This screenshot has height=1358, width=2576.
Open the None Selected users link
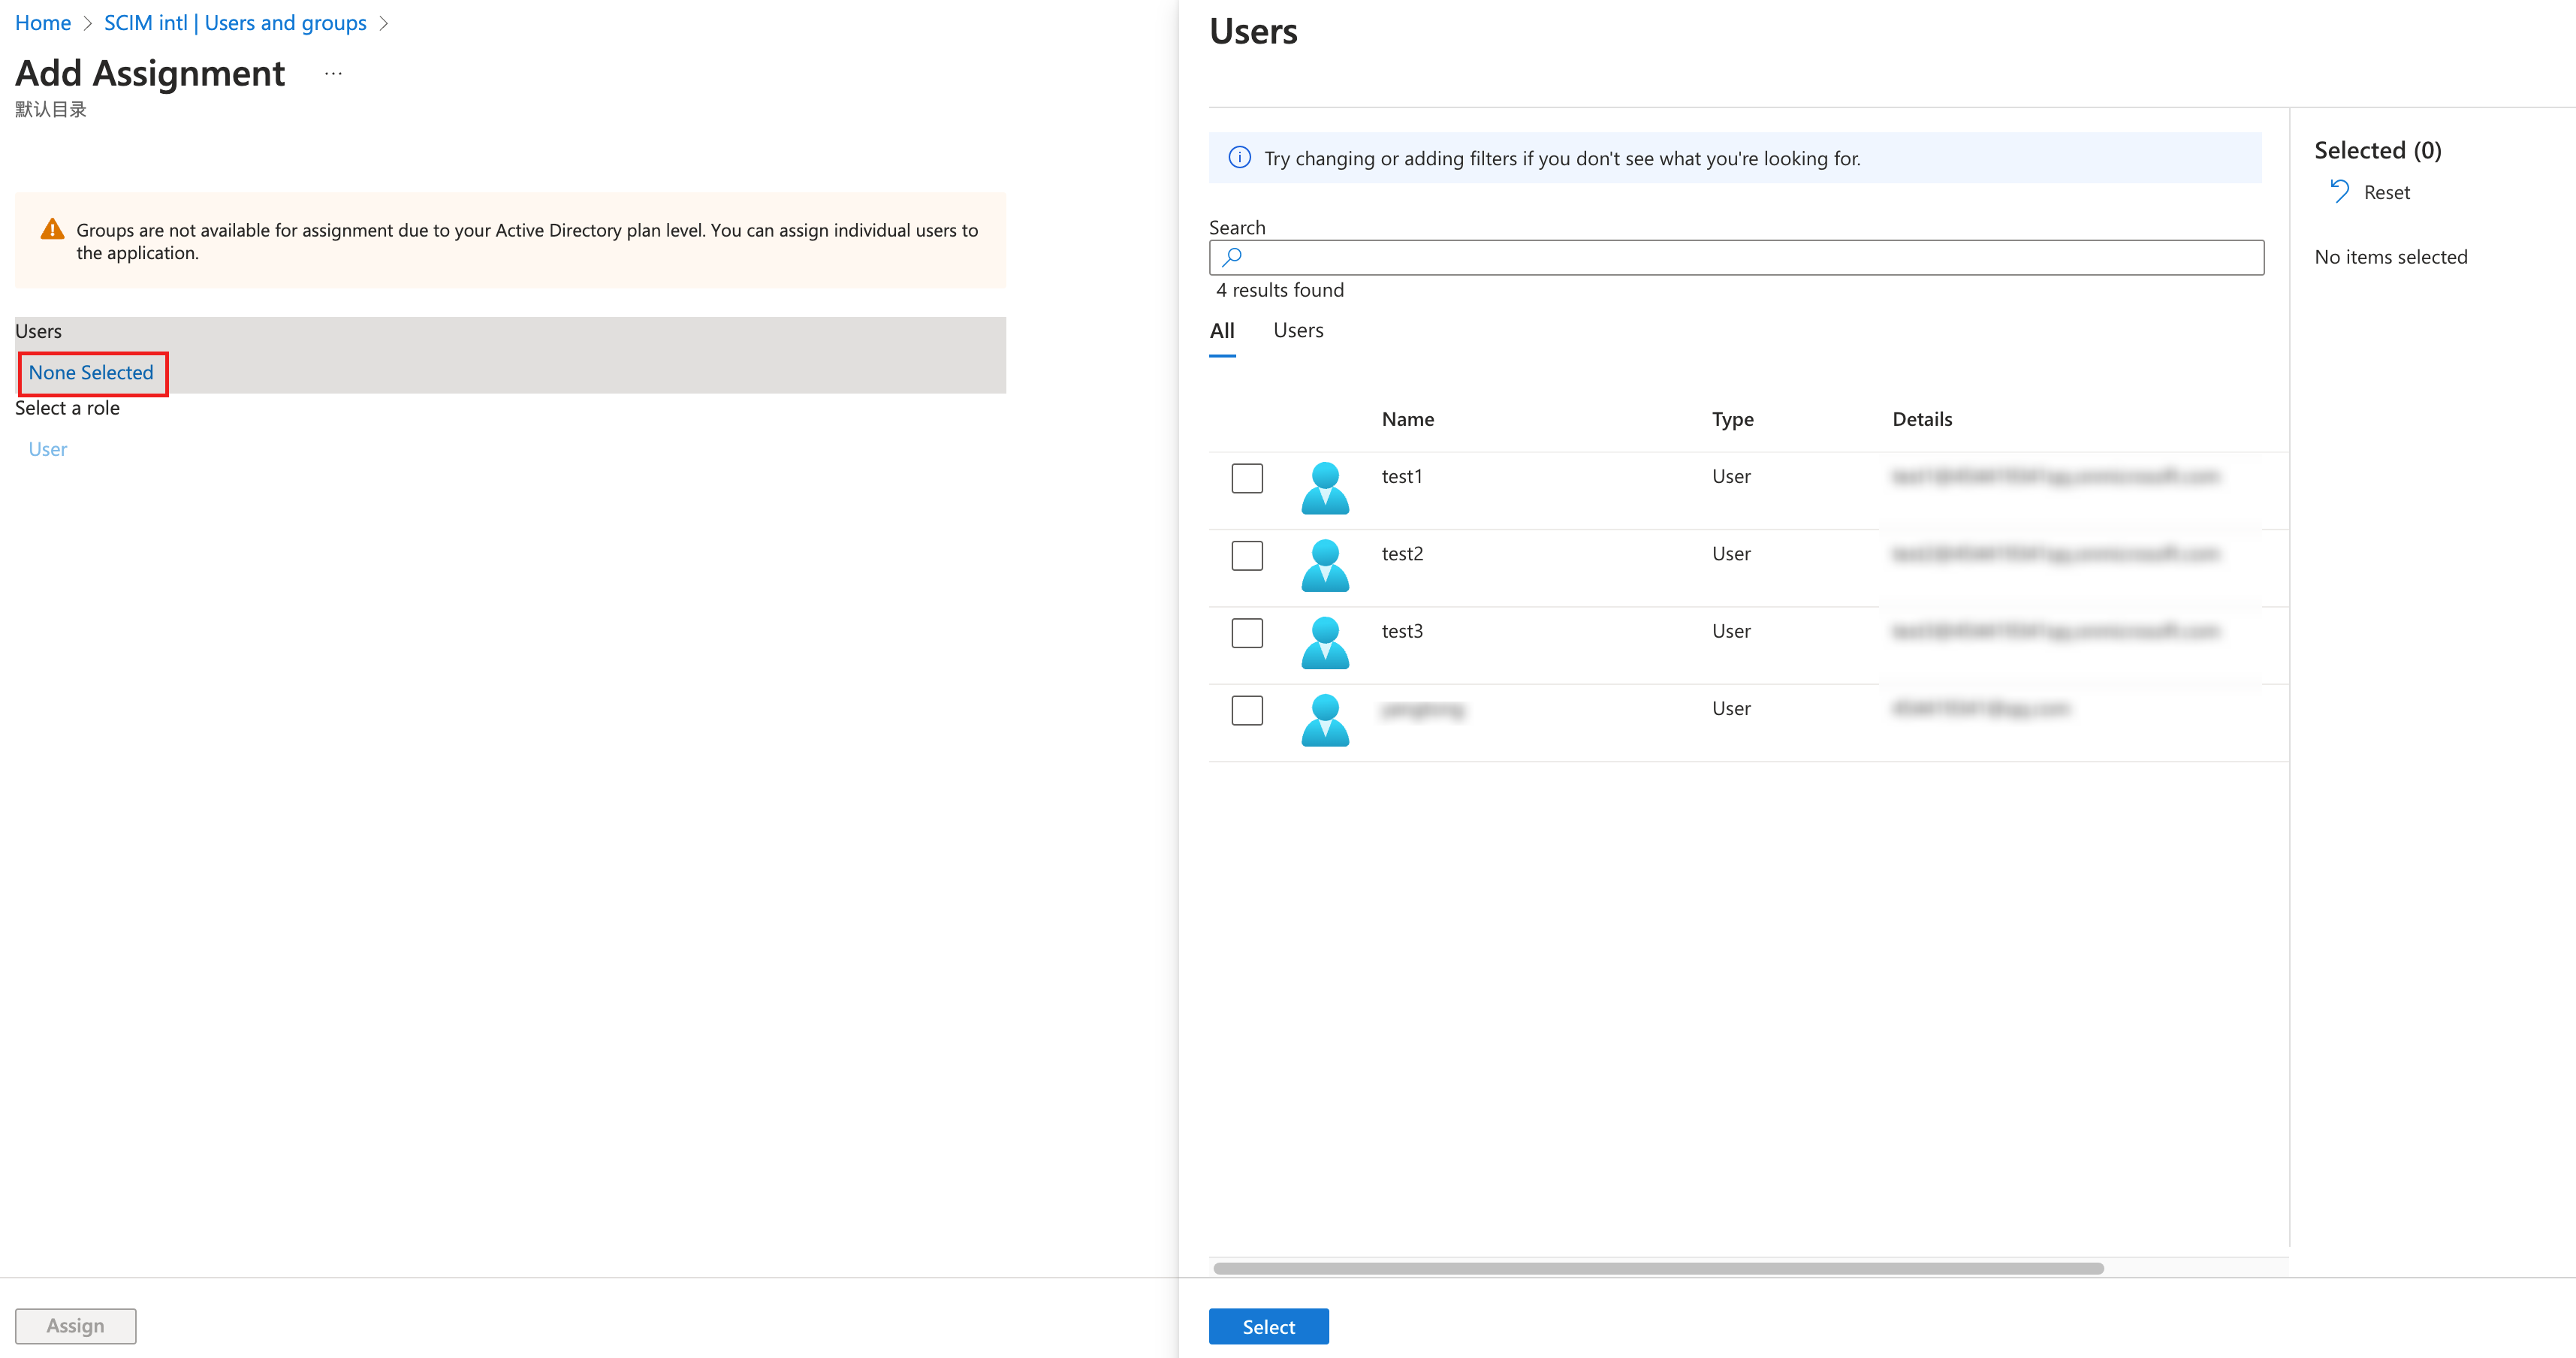coord(91,373)
